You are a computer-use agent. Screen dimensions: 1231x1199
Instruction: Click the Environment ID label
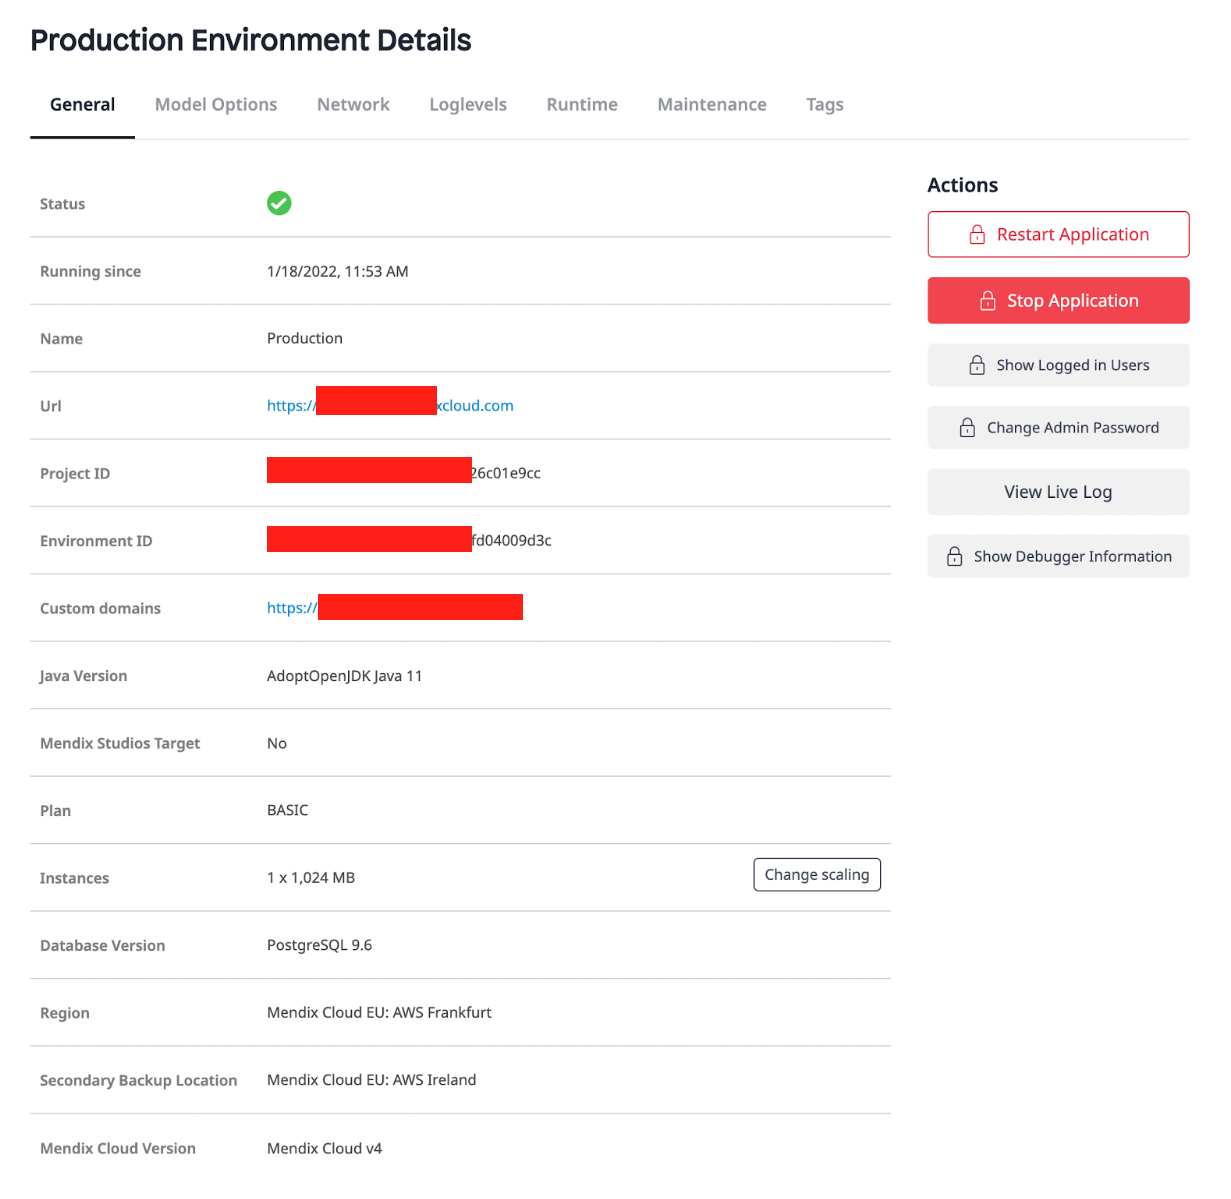click(x=96, y=541)
